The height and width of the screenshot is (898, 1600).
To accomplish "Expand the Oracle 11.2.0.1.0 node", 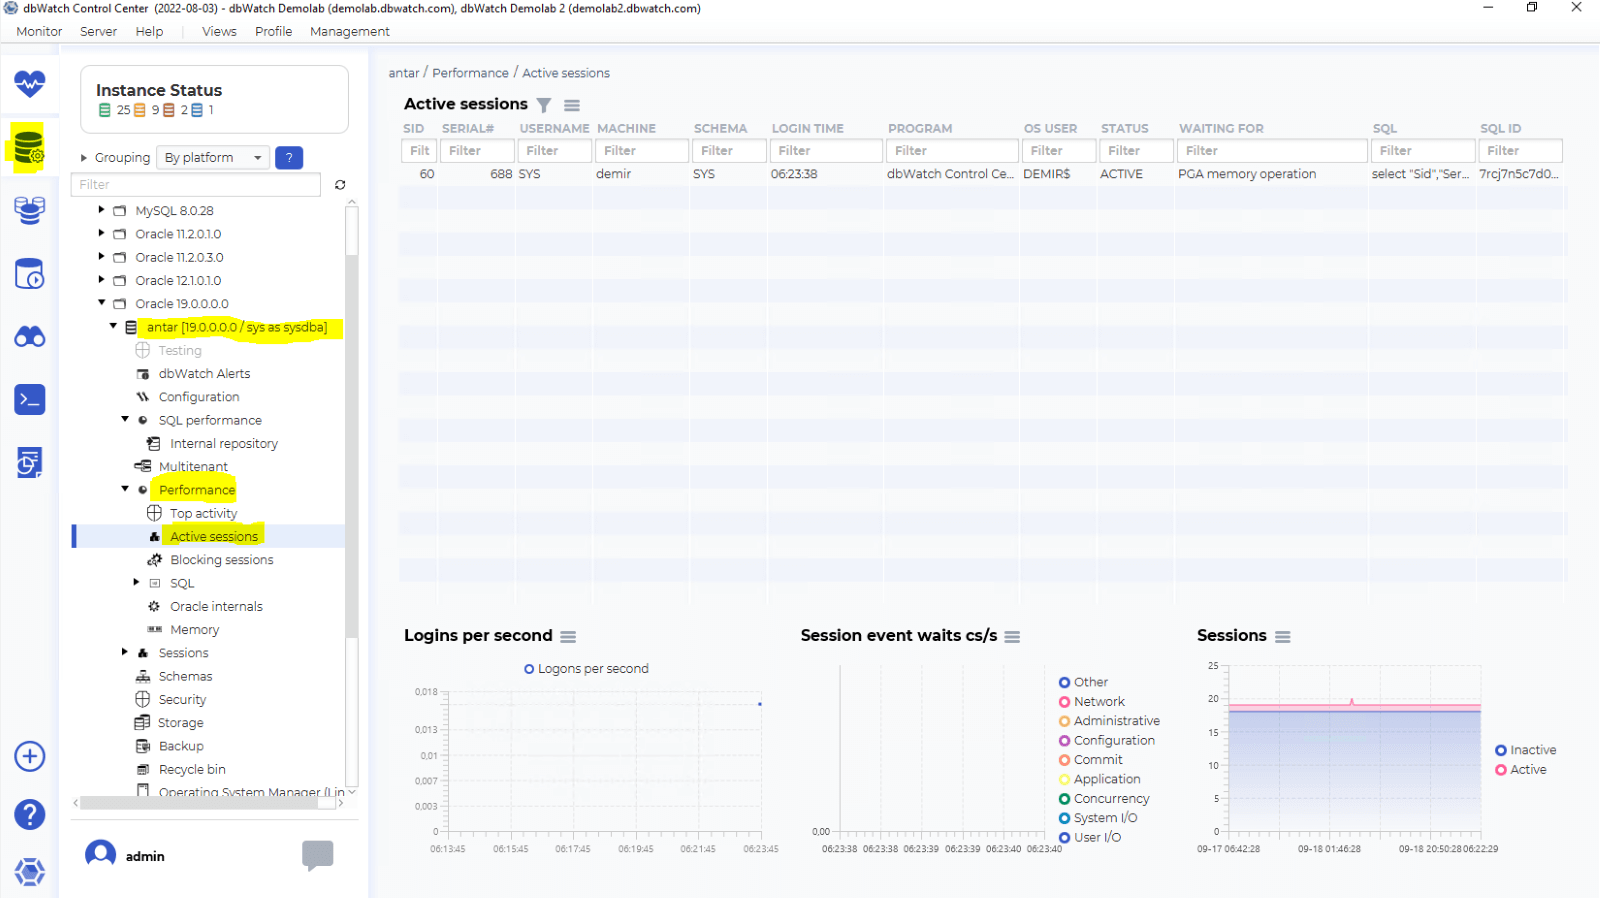I will 101,233.
